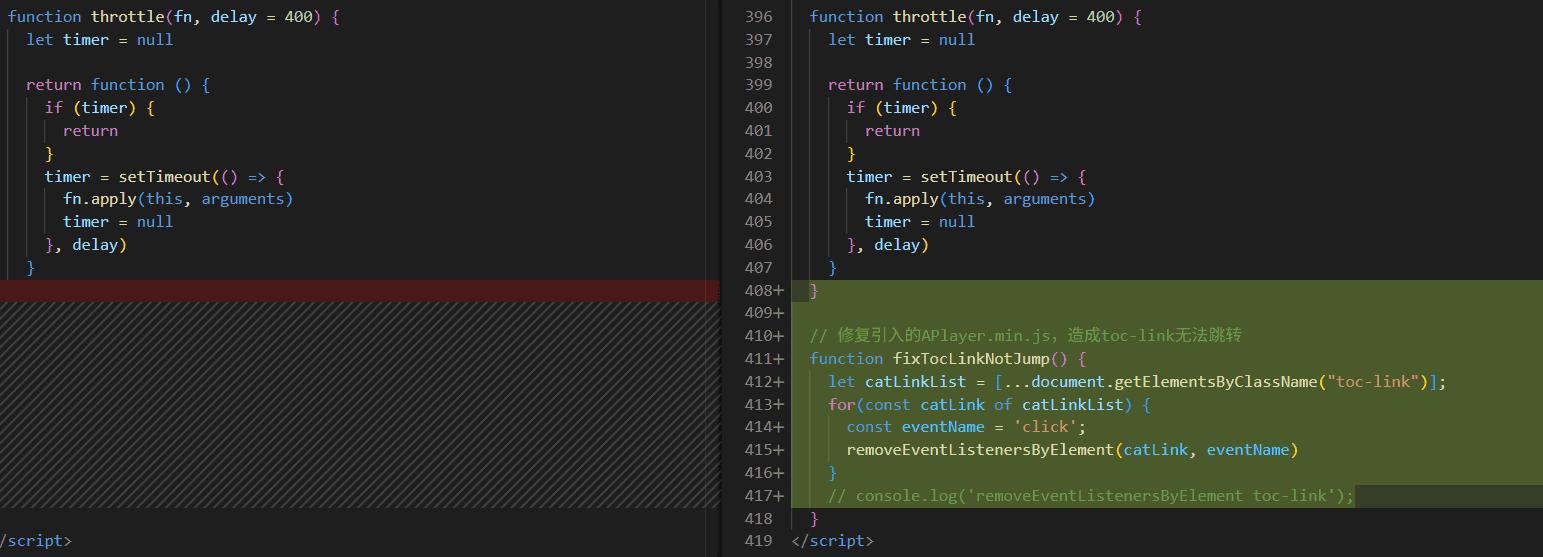1543x557 pixels.
Task: Click 'delay = 400' parameter in left pane
Action: 260,17
